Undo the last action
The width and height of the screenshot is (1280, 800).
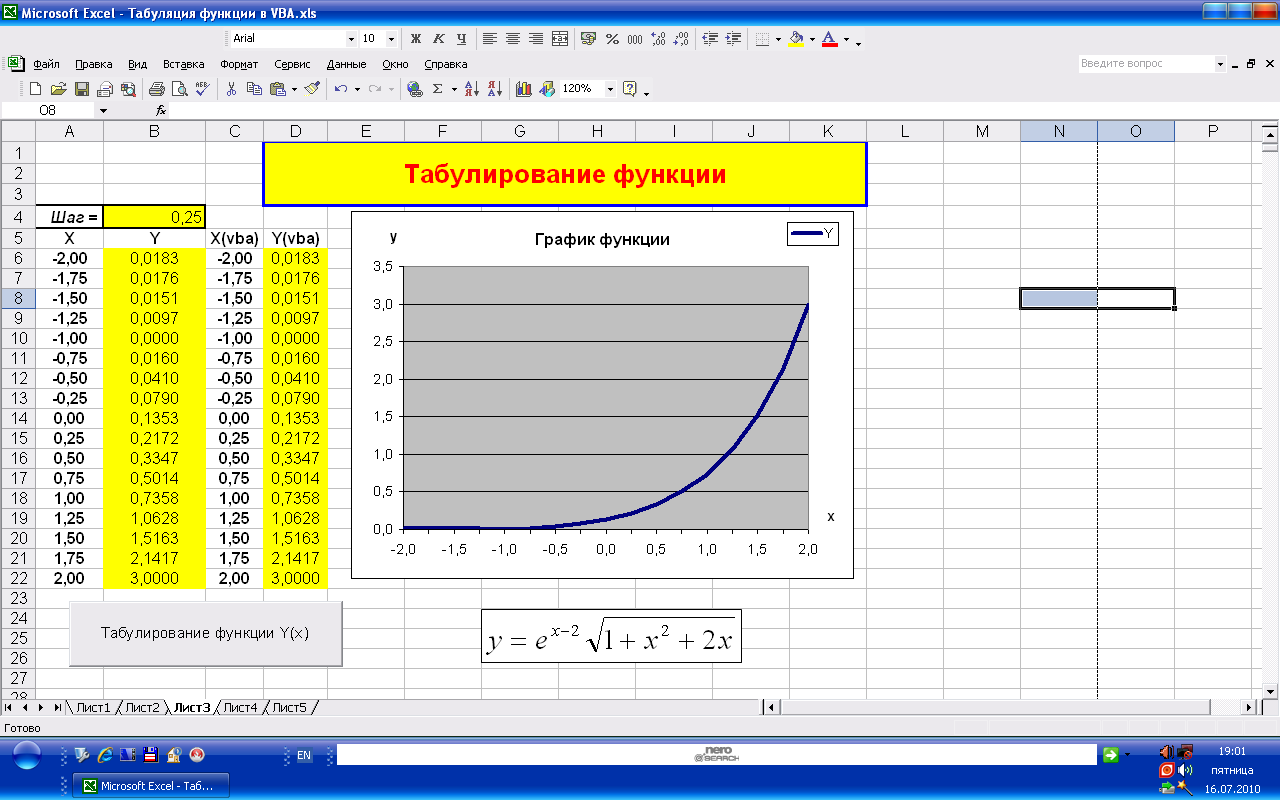(341, 89)
